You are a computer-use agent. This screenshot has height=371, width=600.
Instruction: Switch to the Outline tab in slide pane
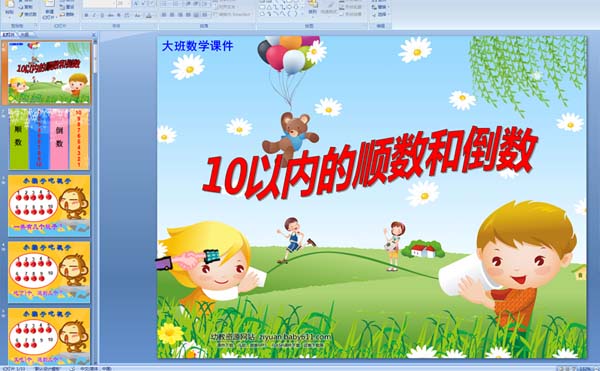pyautogui.click(x=25, y=34)
